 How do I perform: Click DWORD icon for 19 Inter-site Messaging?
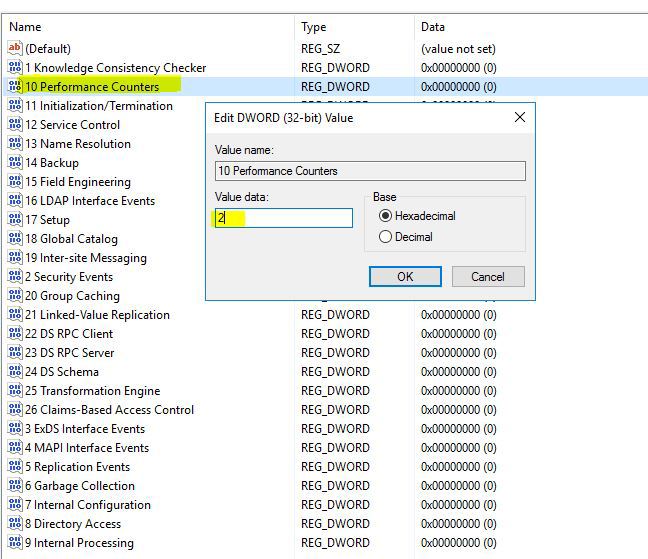[14, 257]
